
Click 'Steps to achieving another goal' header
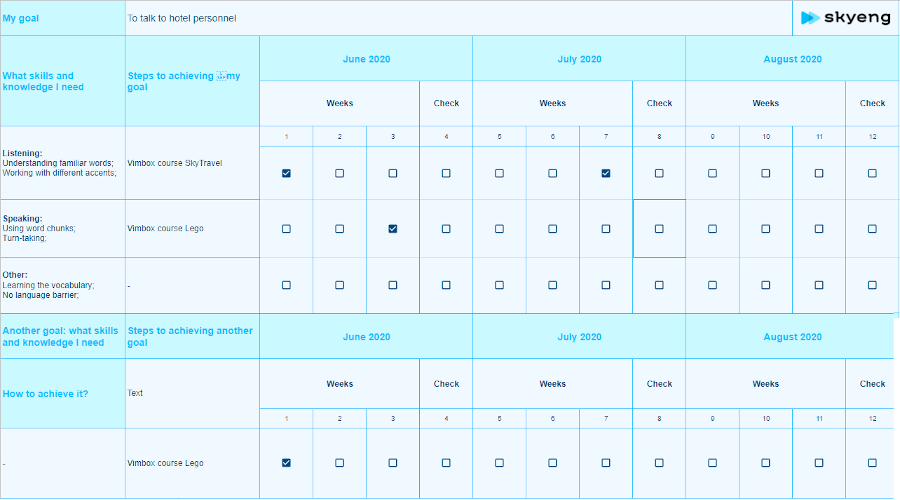[x=192, y=336]
